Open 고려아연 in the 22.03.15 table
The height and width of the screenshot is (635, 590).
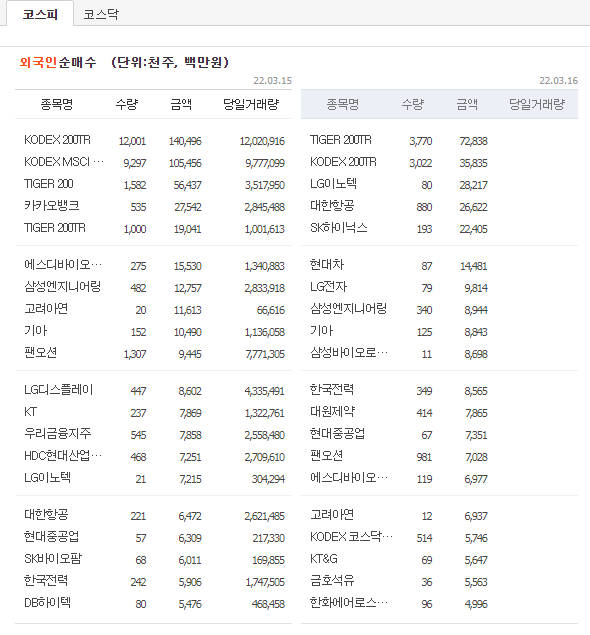click(46, 309)
